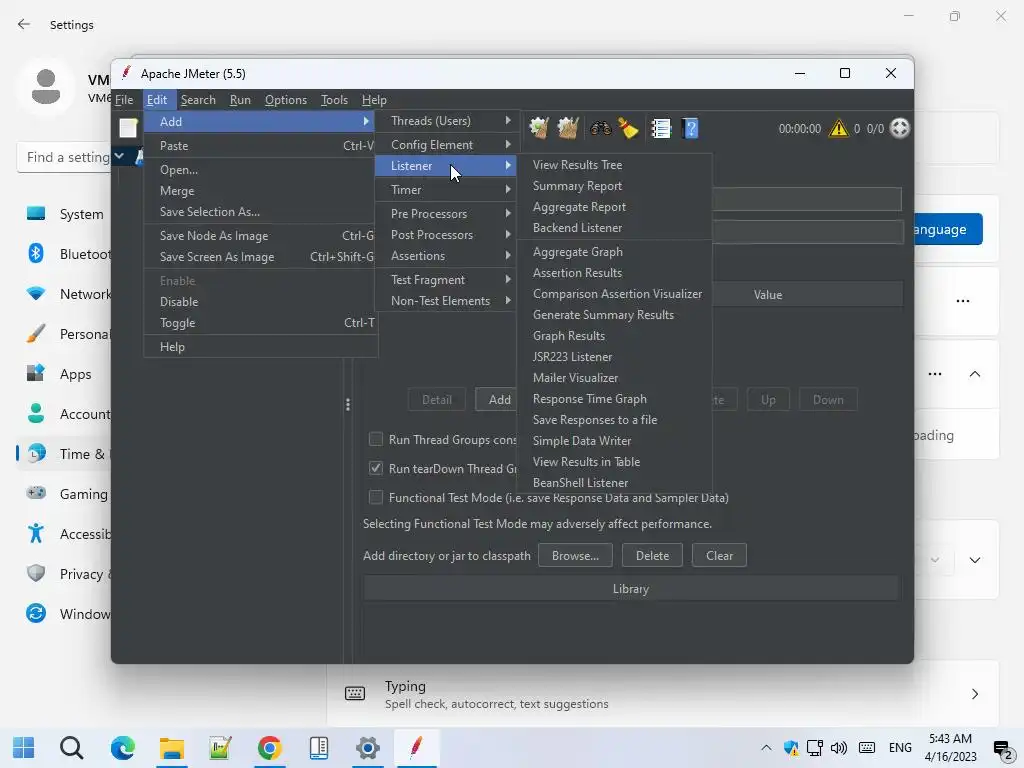Image resolution: width=1024 pixels, height=768 pixels.
Task: Click Save Screen As Image entry
Action: click(x=260, y=257)
